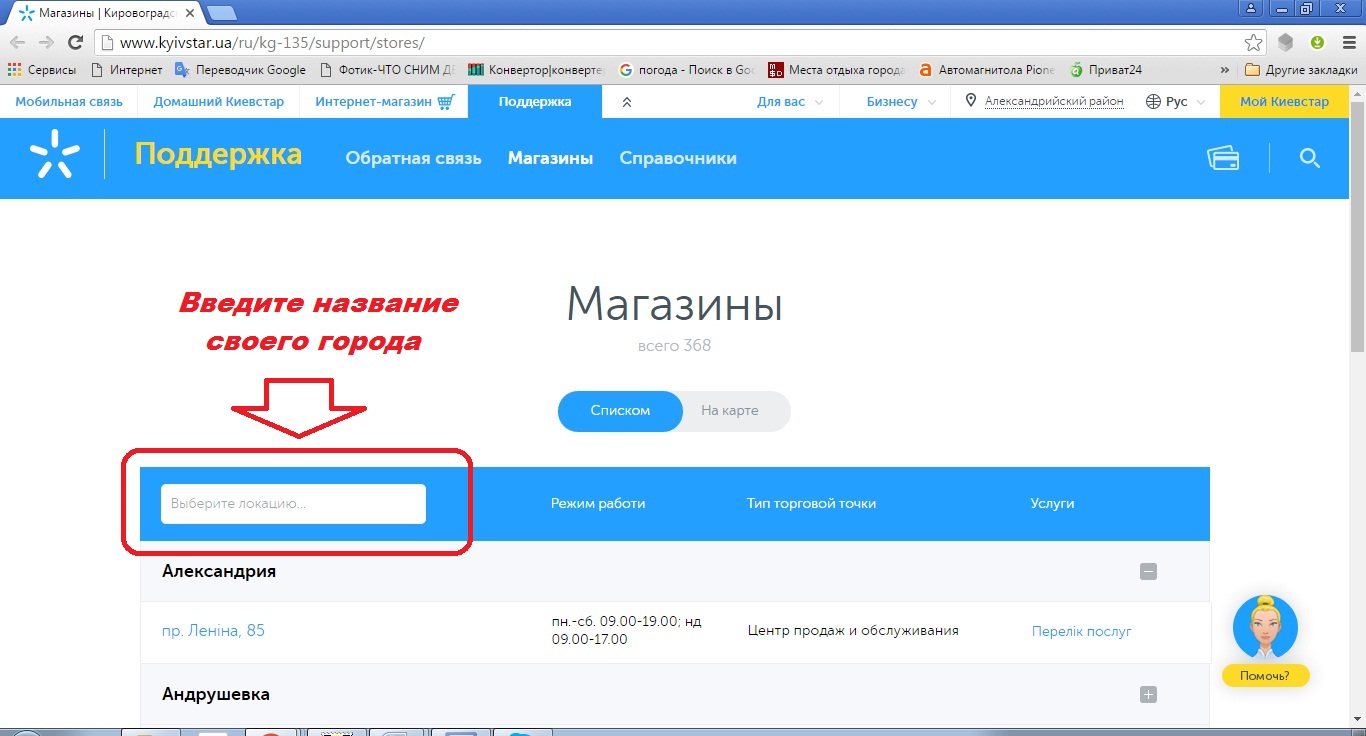Image resolution: width=1366 pixels, height=736 pixels.
Task: Click the Услуги column header
Action: (x=1052, y=504)
